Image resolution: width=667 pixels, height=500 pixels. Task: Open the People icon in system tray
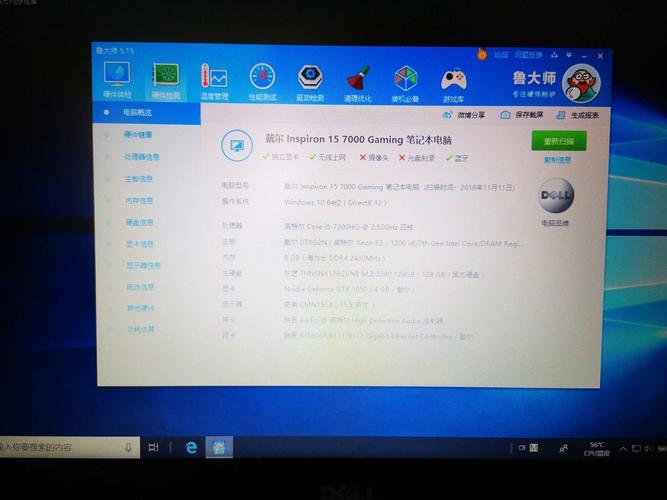(563, 449)
